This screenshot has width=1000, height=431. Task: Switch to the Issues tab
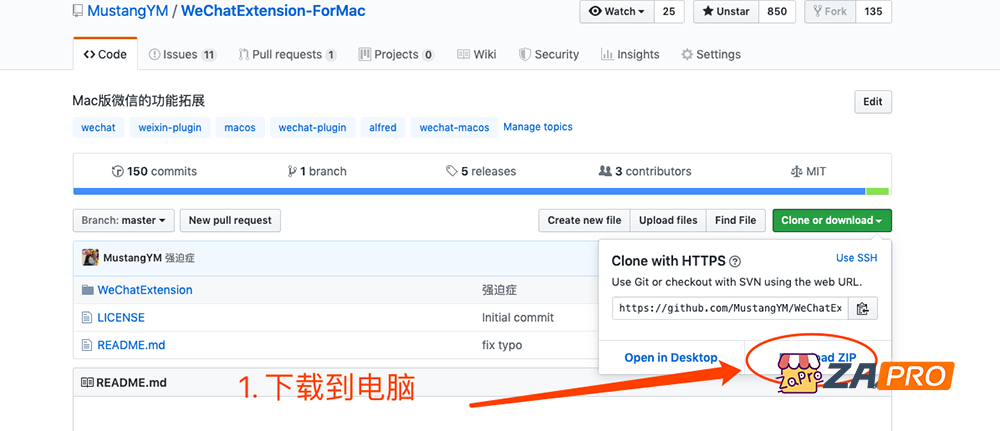click(182, 55)
